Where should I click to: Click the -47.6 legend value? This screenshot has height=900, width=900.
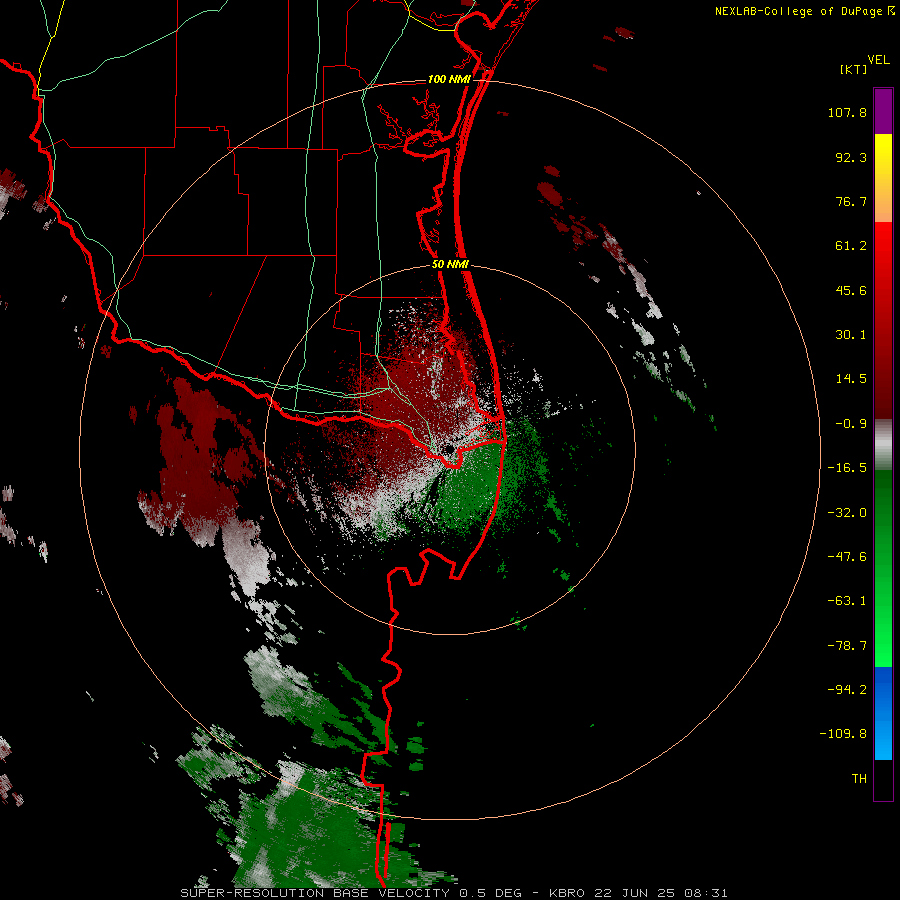click(847, 557)
